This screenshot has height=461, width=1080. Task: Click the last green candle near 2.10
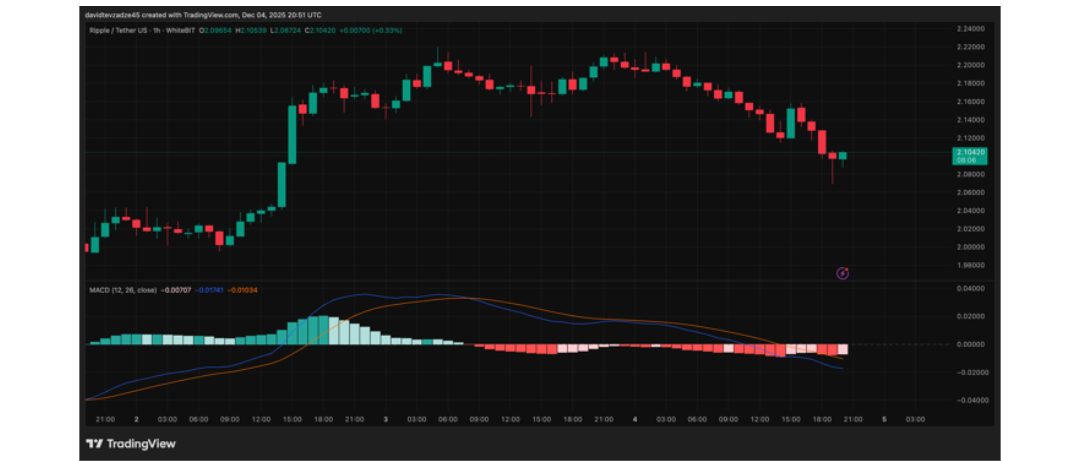click(842, 156)
